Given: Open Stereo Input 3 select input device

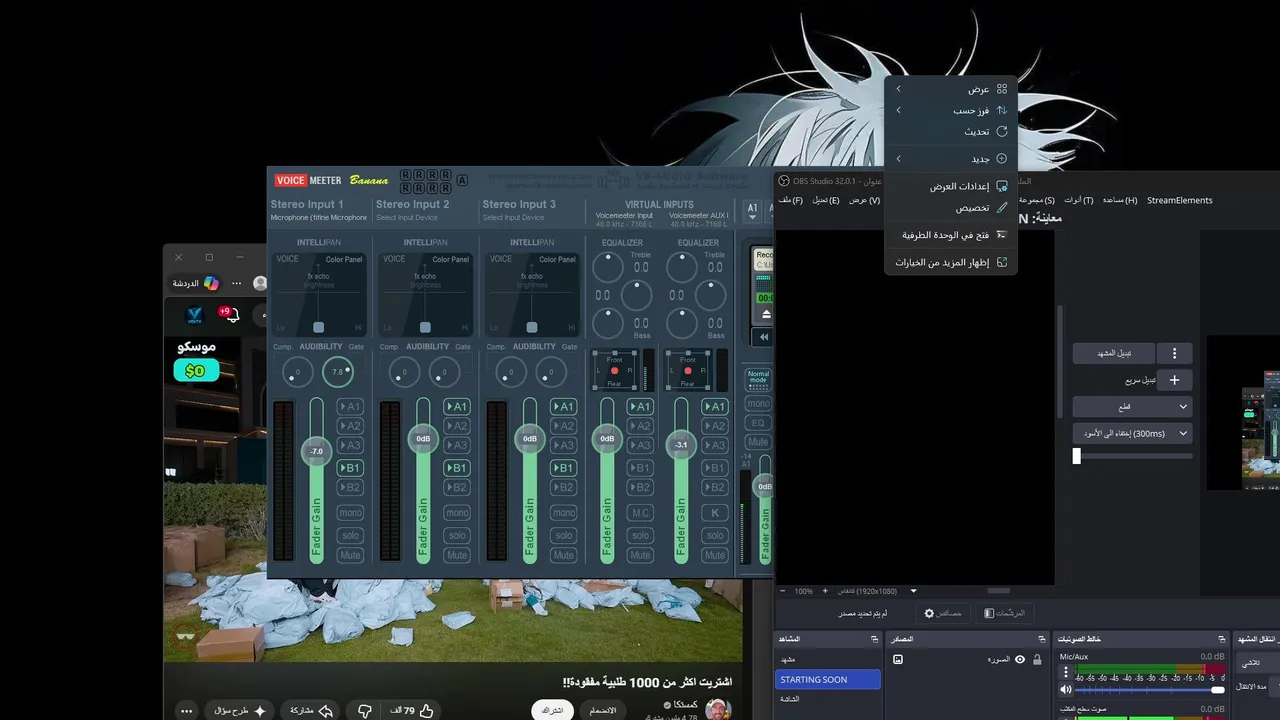Looking at the screenshot, I should (x=513, y=217).
